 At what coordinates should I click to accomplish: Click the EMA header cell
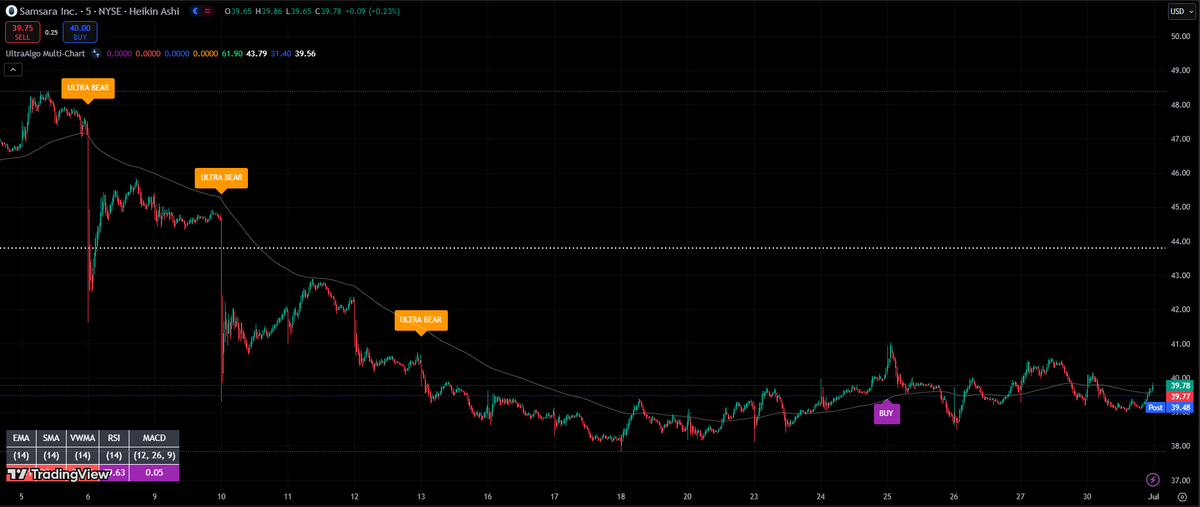click(x=21, y=438)
